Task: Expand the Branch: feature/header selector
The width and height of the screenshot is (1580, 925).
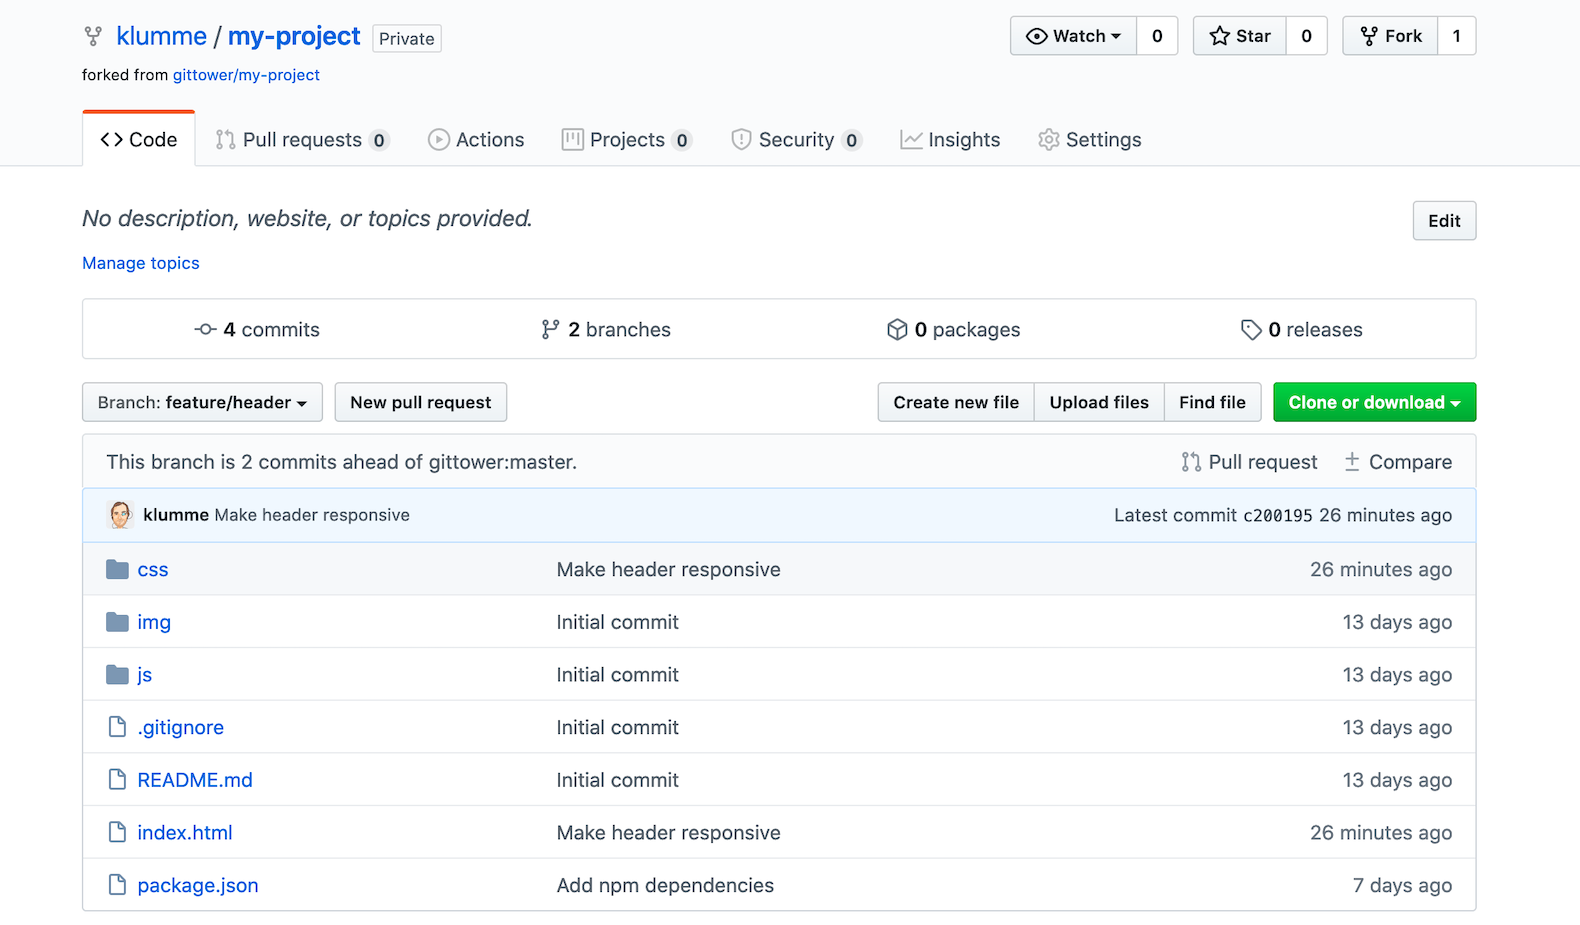Action: (202, 402)
